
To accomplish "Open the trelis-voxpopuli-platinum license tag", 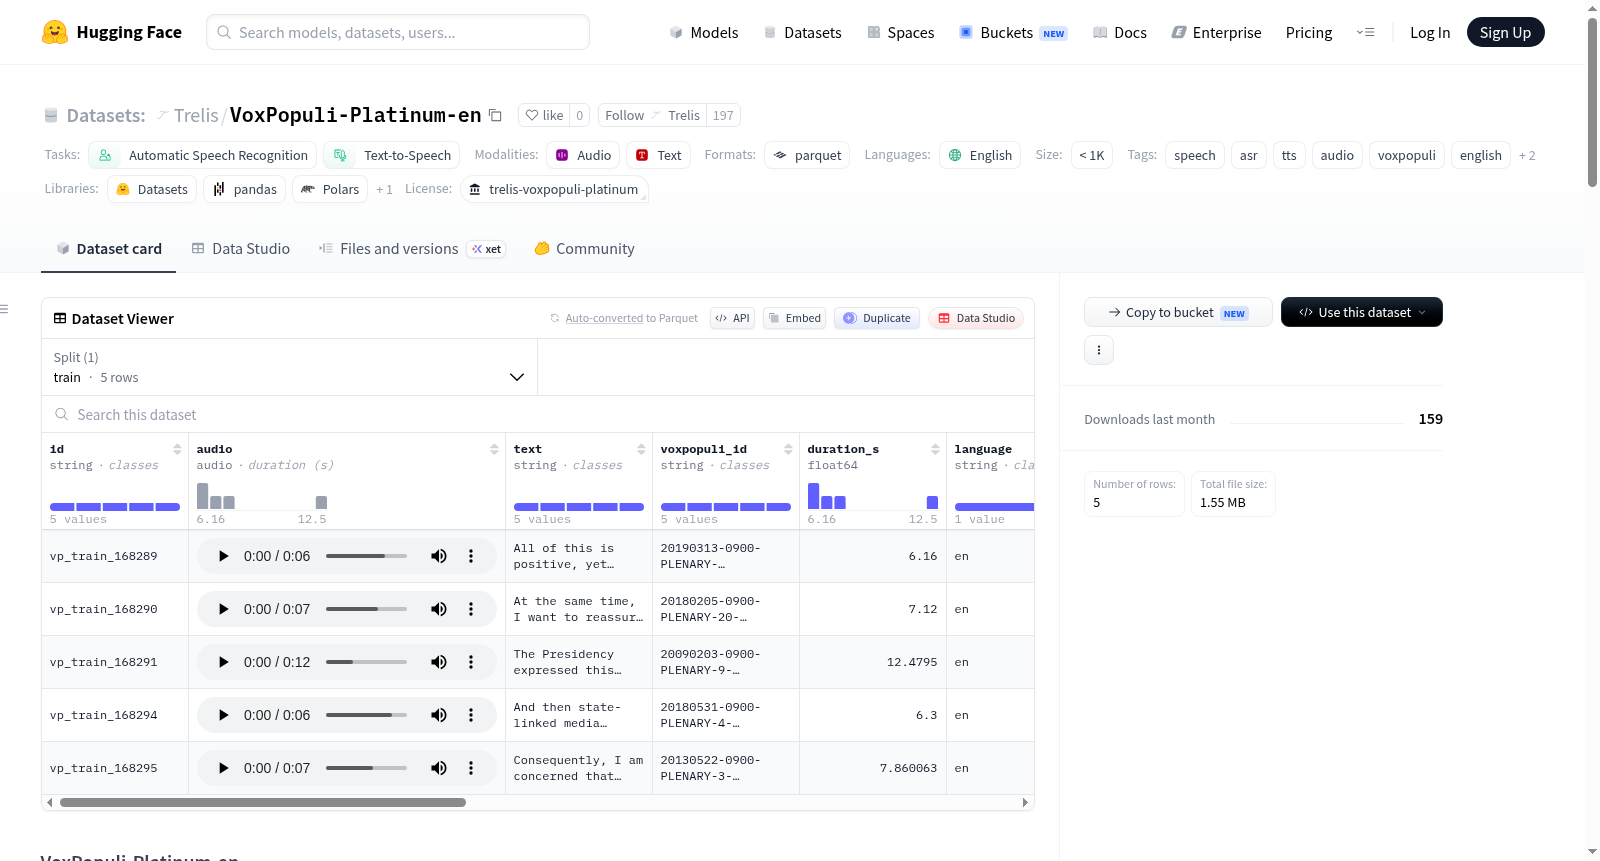I will pos(554,189).
